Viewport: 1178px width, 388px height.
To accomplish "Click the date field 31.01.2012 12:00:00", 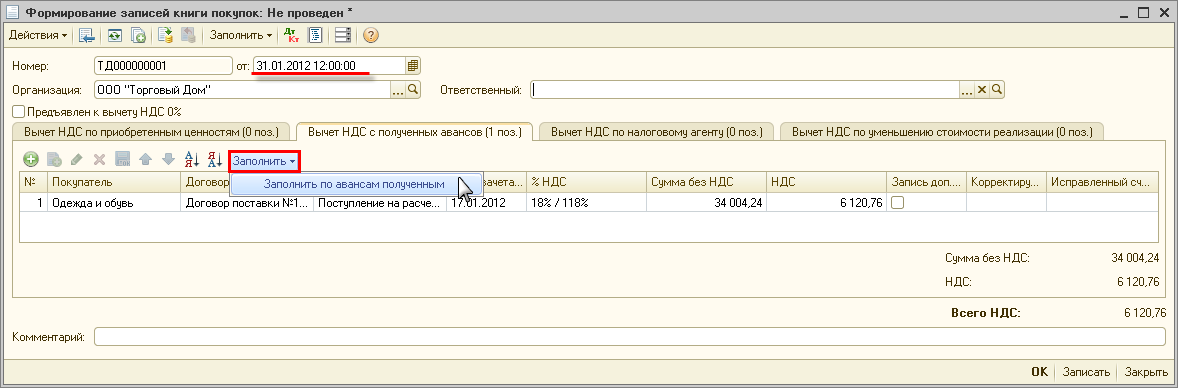I will click(329, 66).
